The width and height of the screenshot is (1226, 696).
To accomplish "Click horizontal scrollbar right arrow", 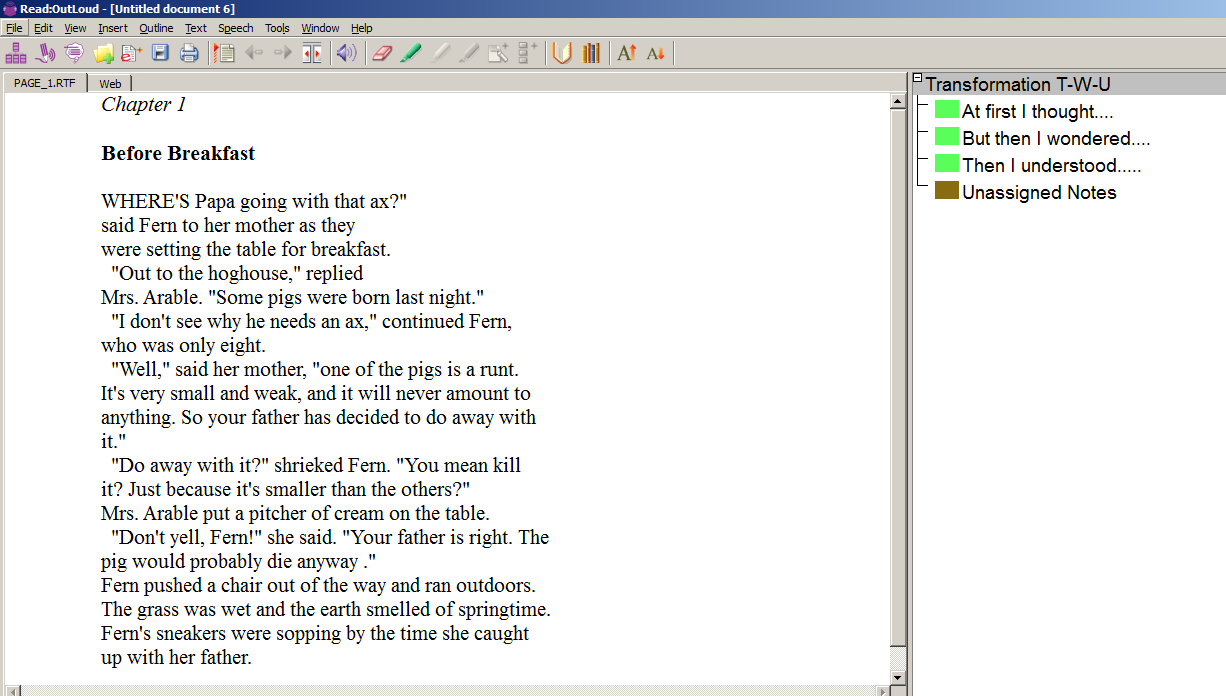I will click(882, 691).
